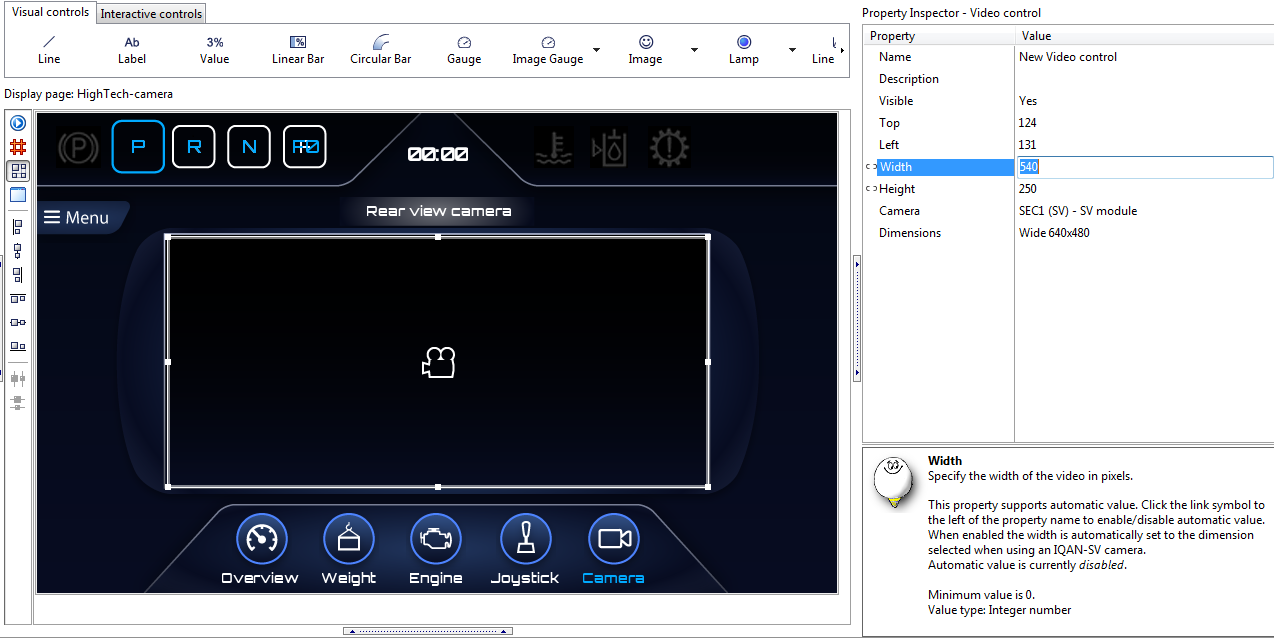Click the Joystick page button
This screenshot has height=638, width=1274.
(x=525, y=549)
